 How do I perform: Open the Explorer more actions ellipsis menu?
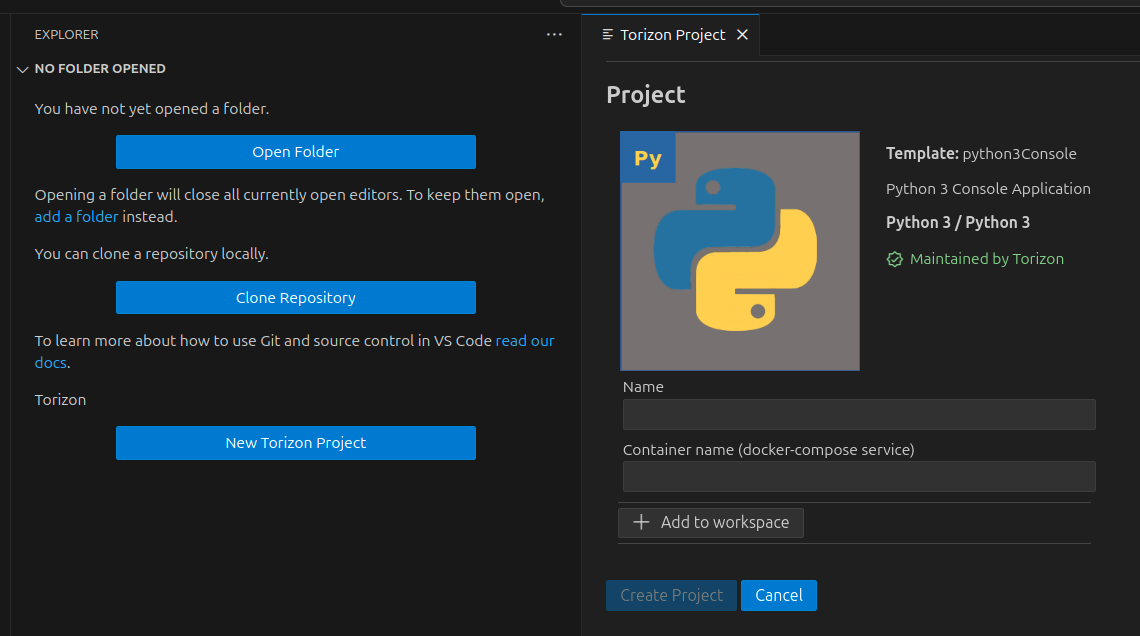[x=554, y=35]
